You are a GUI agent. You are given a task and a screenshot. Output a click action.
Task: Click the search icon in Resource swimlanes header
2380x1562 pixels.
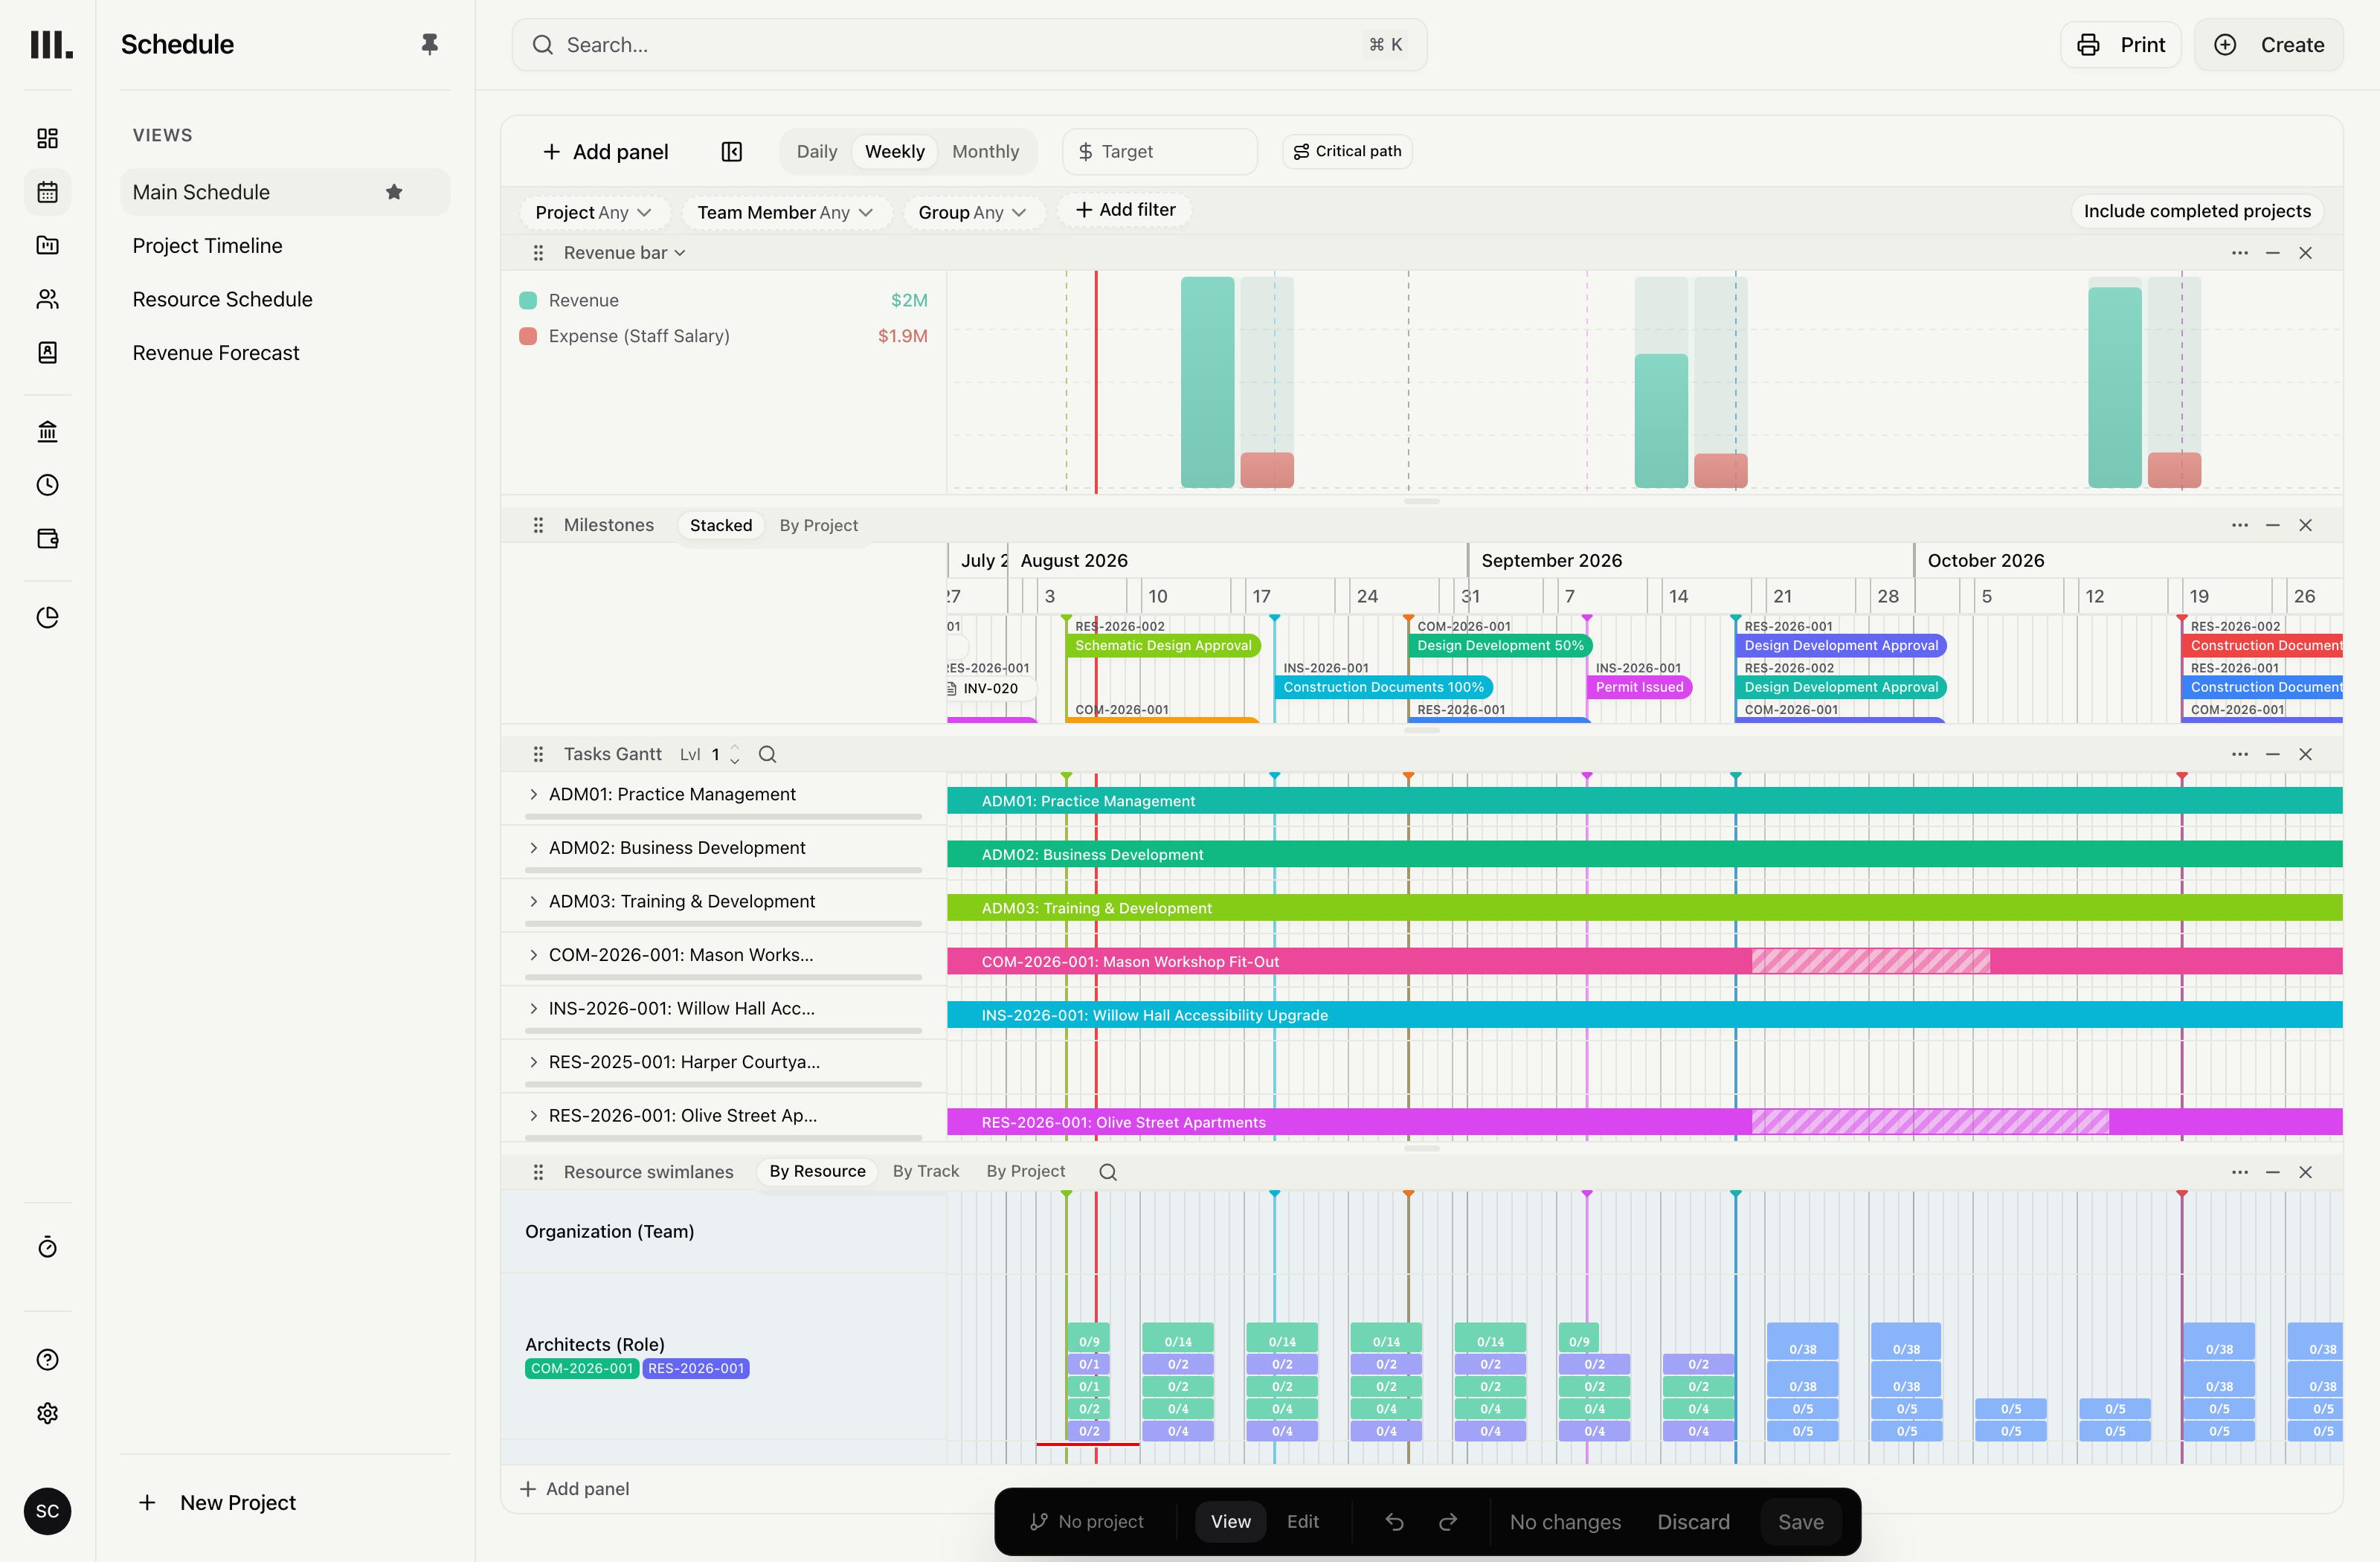(x=1108, y=1172)
